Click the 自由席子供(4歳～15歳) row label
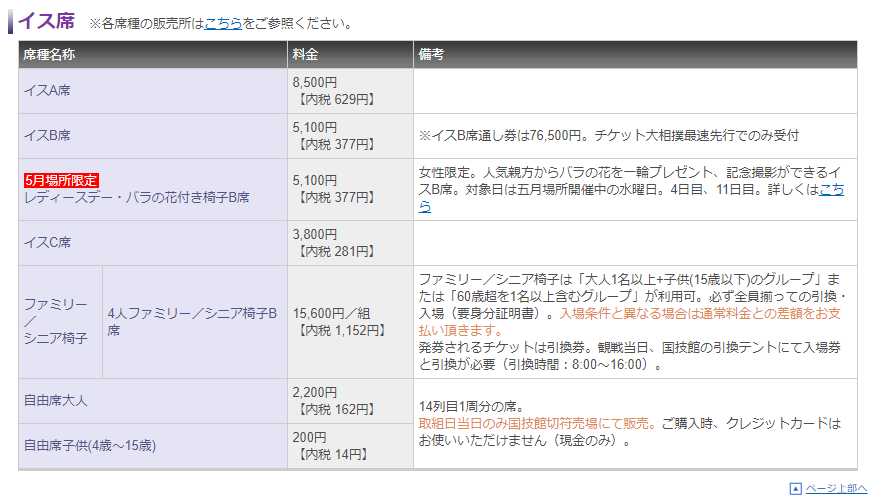Image resolution: width=882 pixels, height=499 pixels. pos(90,445)
